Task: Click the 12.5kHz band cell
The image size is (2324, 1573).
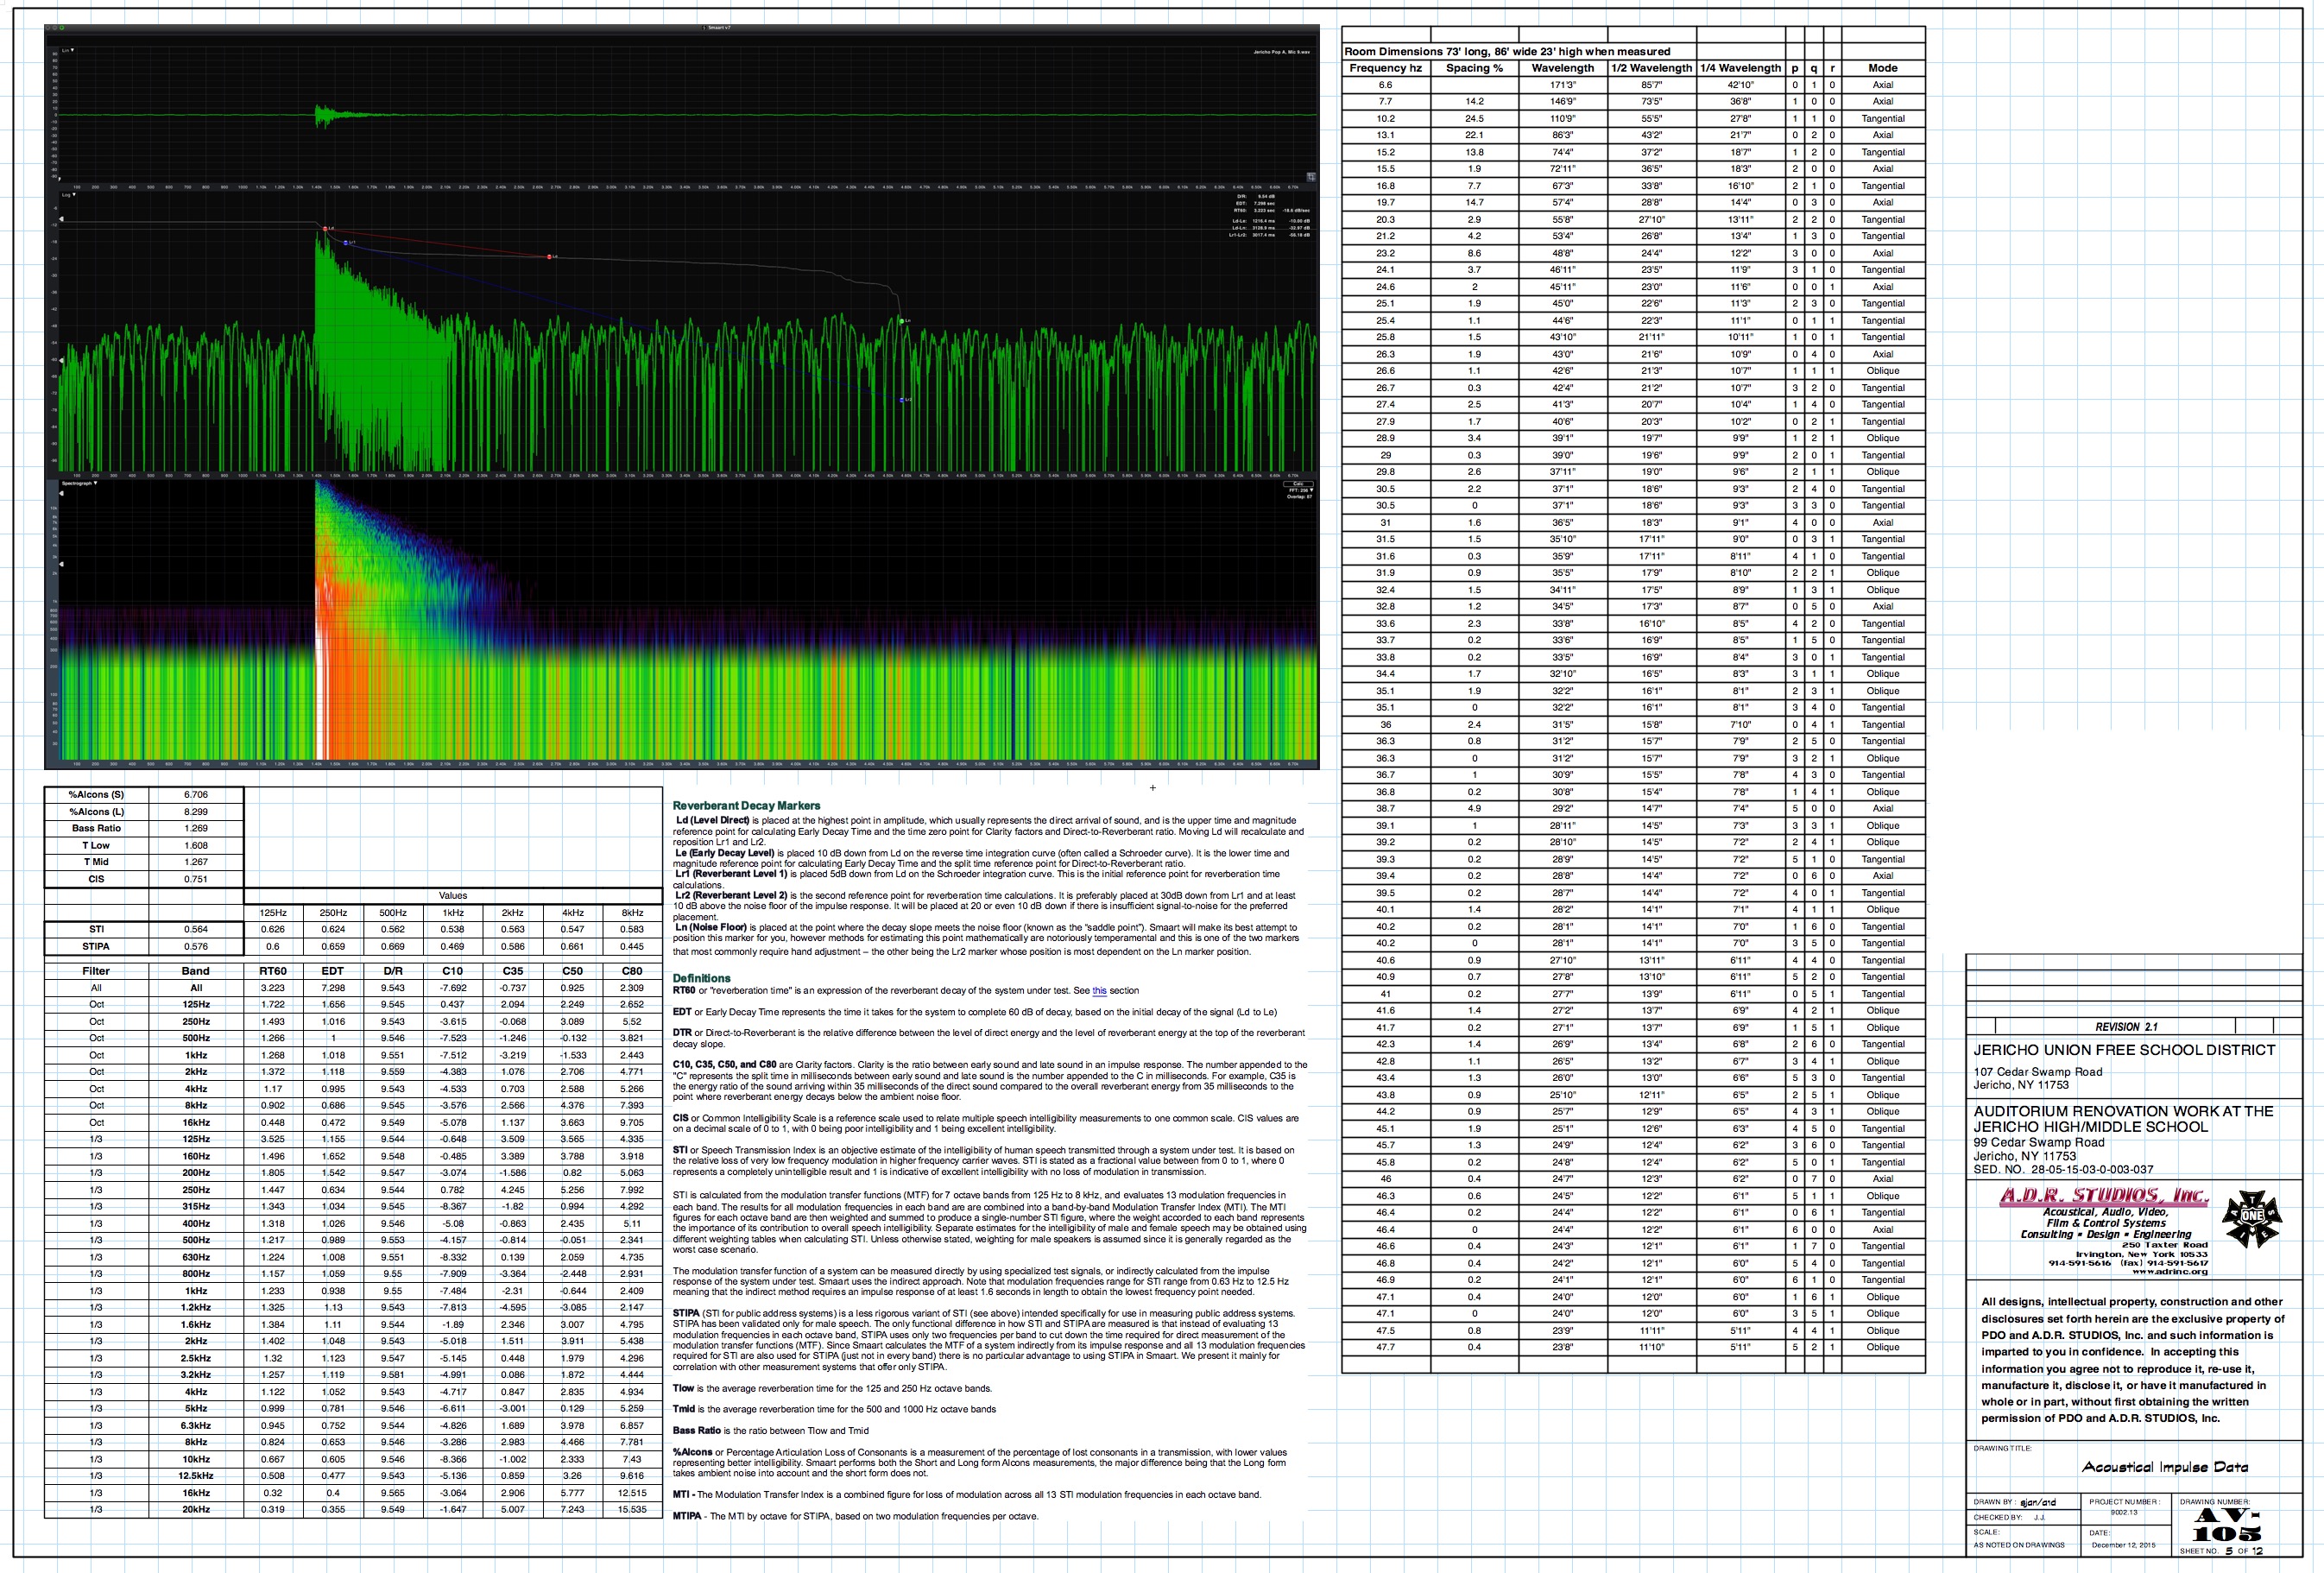Action: tap(196, 1476)
